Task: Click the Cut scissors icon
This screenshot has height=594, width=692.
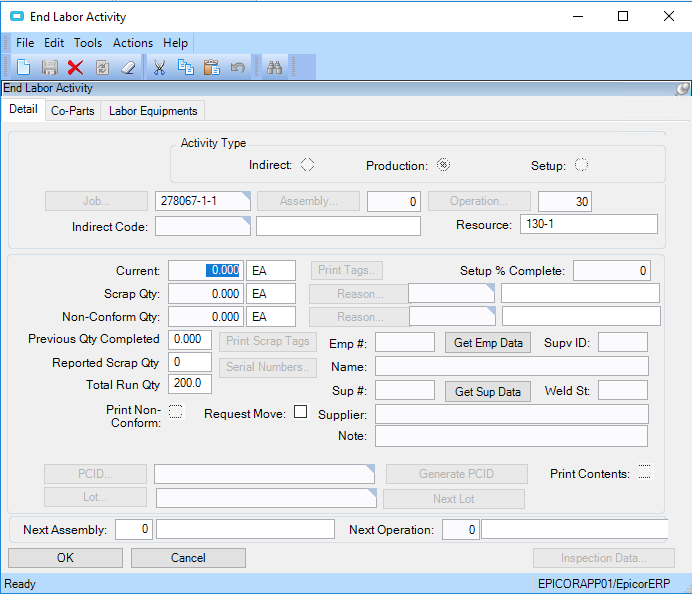Action: (159, 68)
